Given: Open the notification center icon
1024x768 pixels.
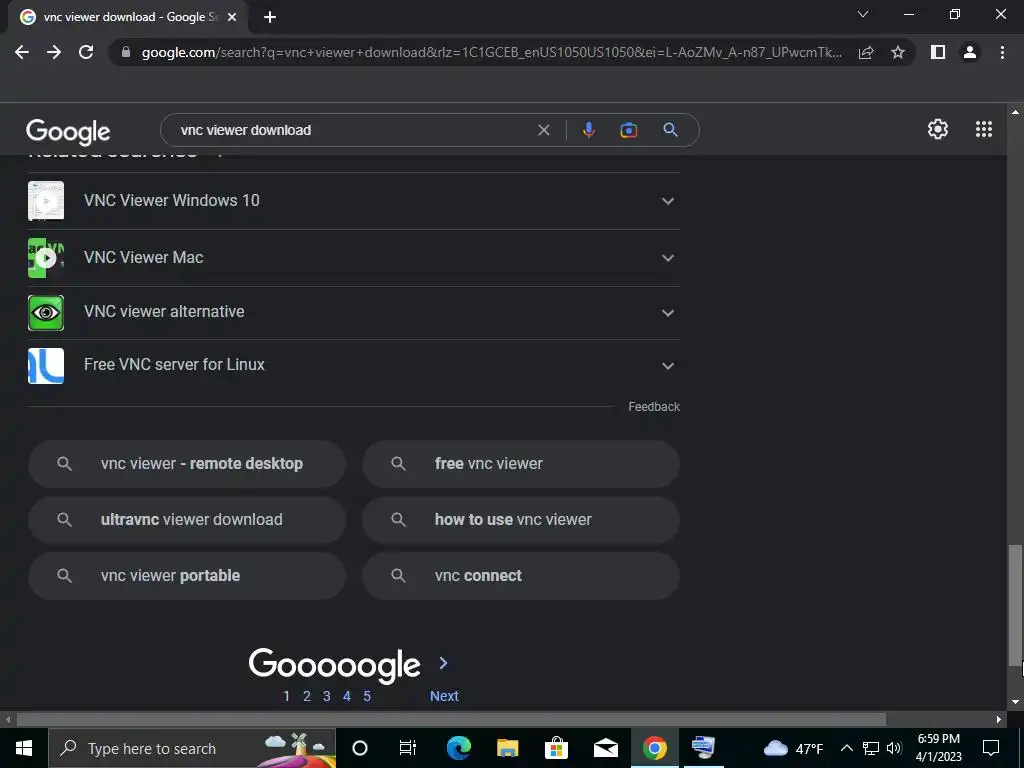Looking at the screenshot, I should [x=991, y=748].
